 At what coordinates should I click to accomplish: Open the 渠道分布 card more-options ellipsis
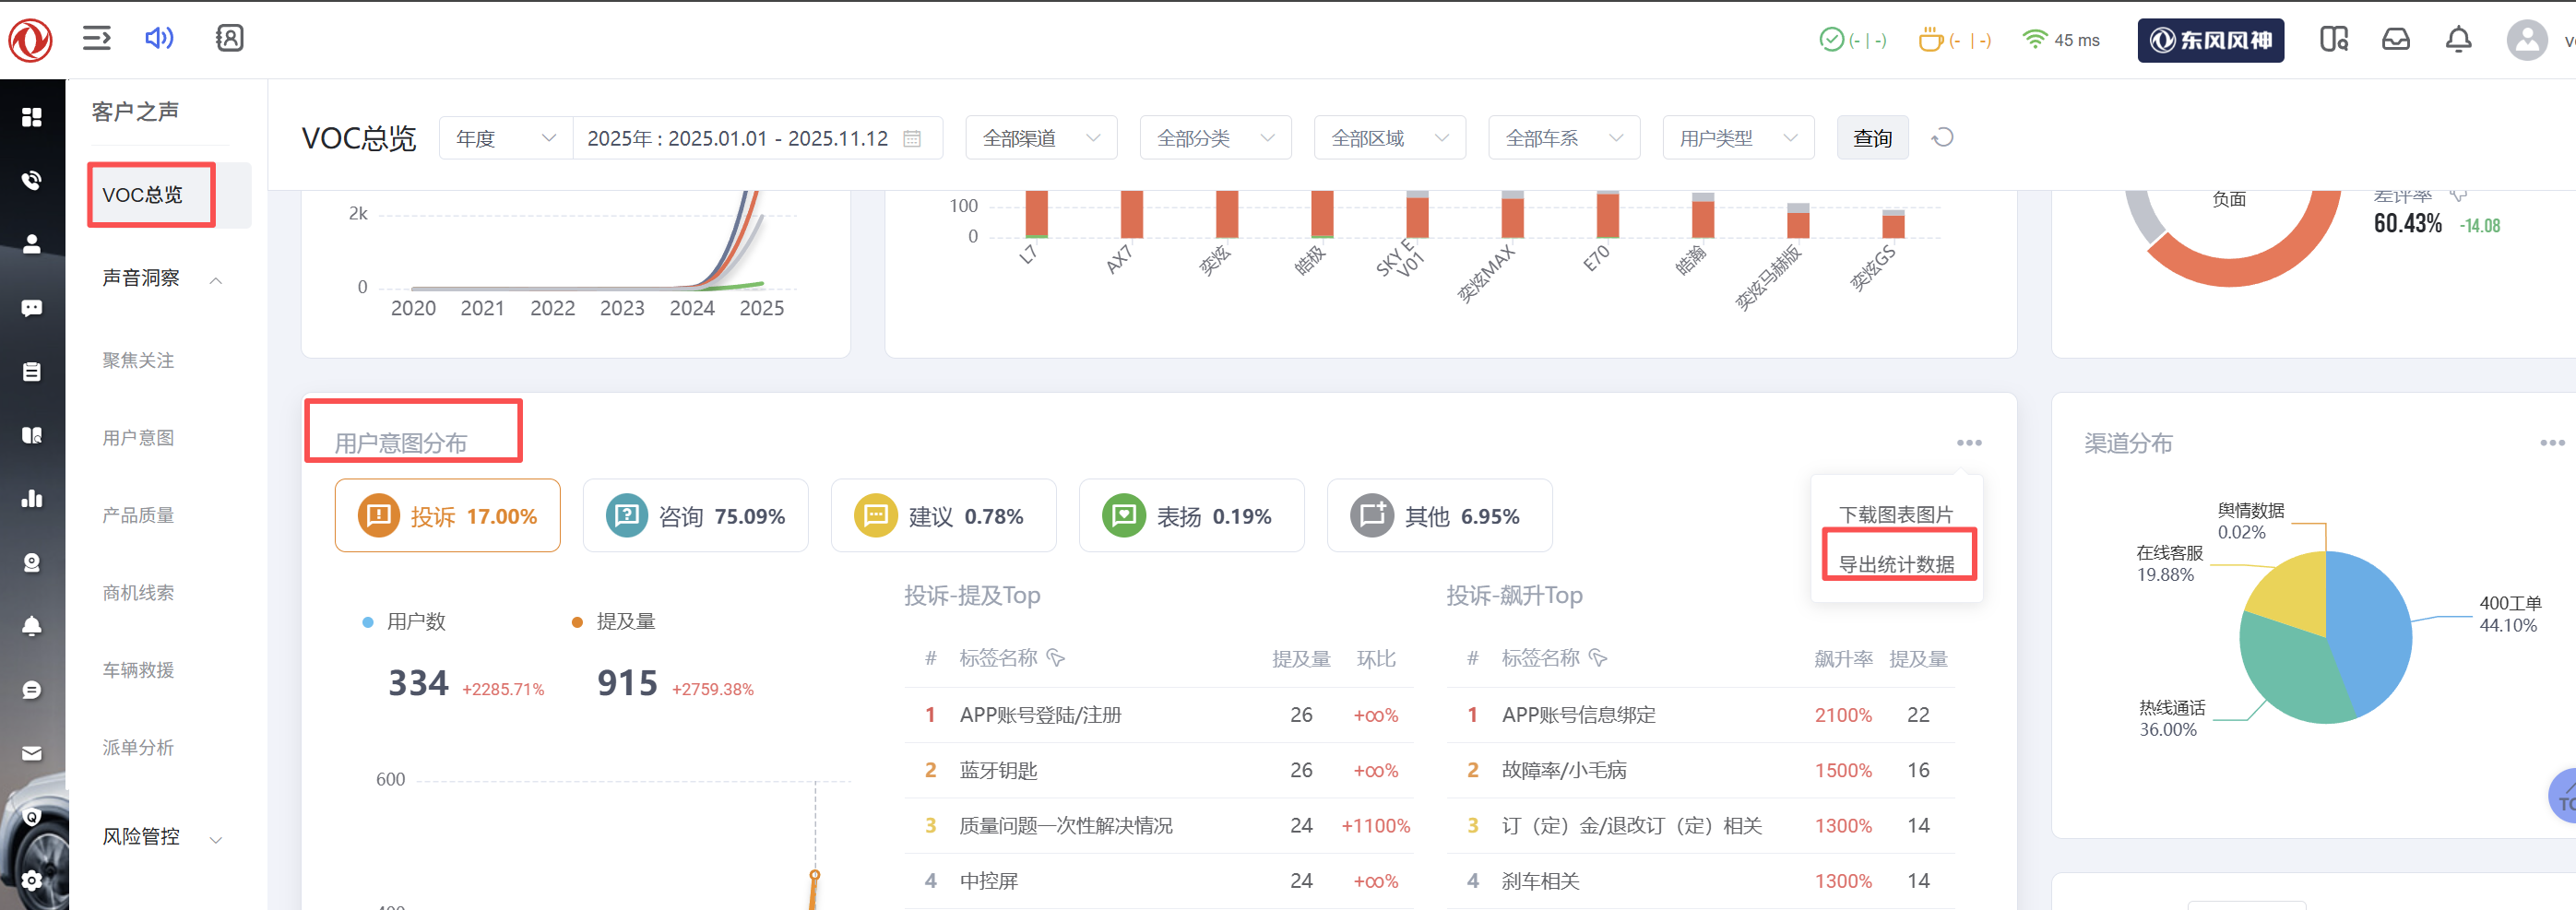pos(2551,442)
